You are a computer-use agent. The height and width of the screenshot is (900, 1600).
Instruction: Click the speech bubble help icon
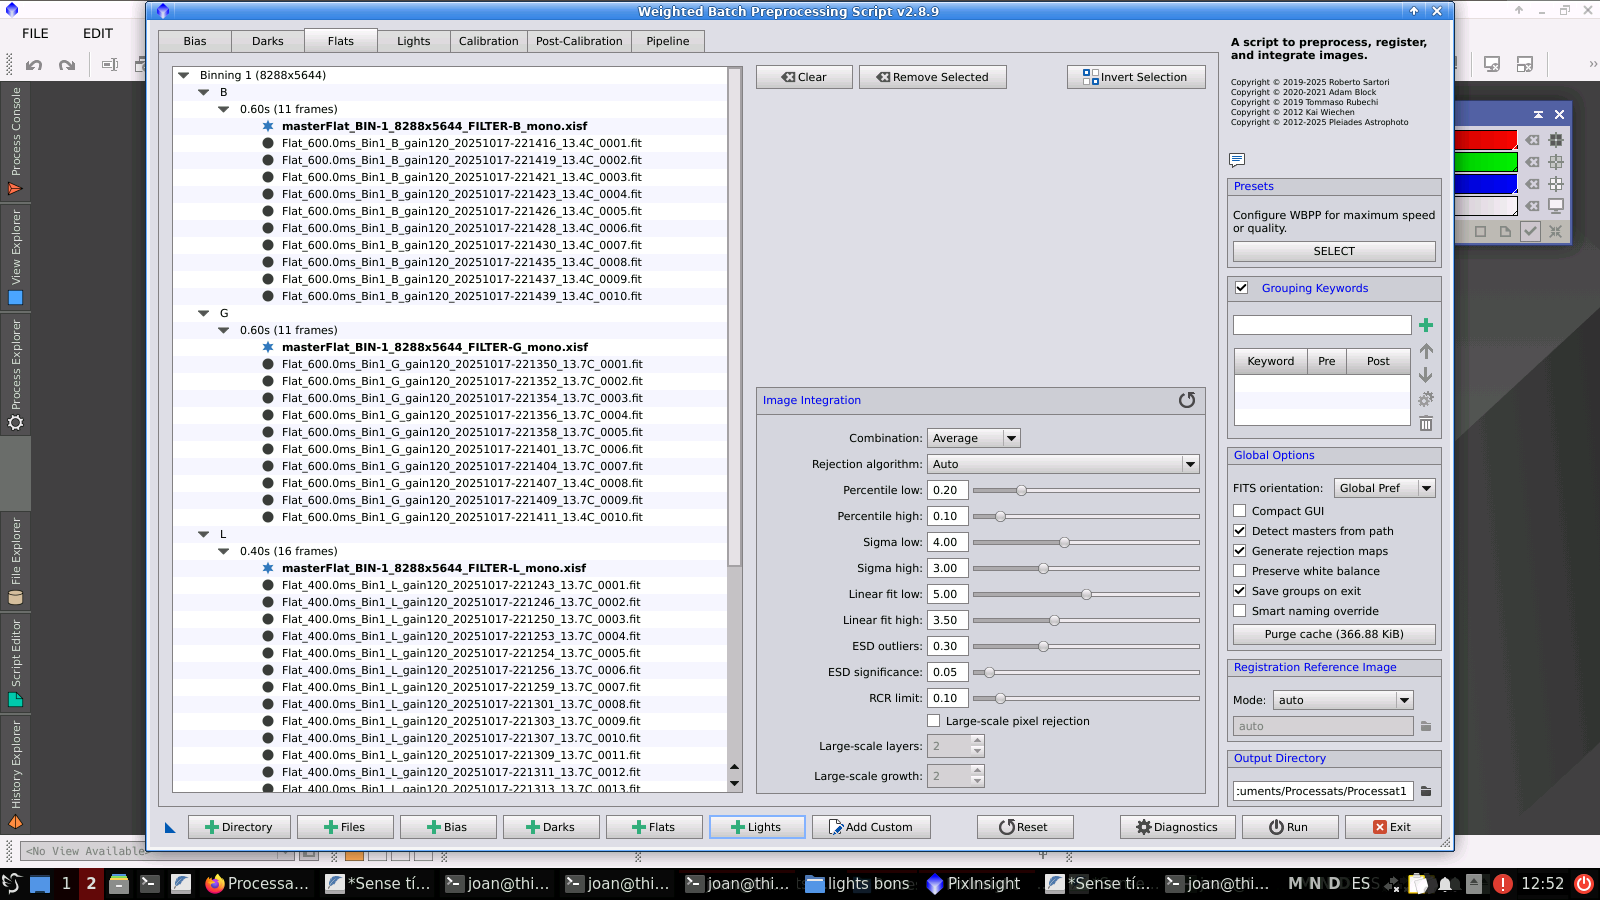pyautogui.click(x=1237, y=160)
